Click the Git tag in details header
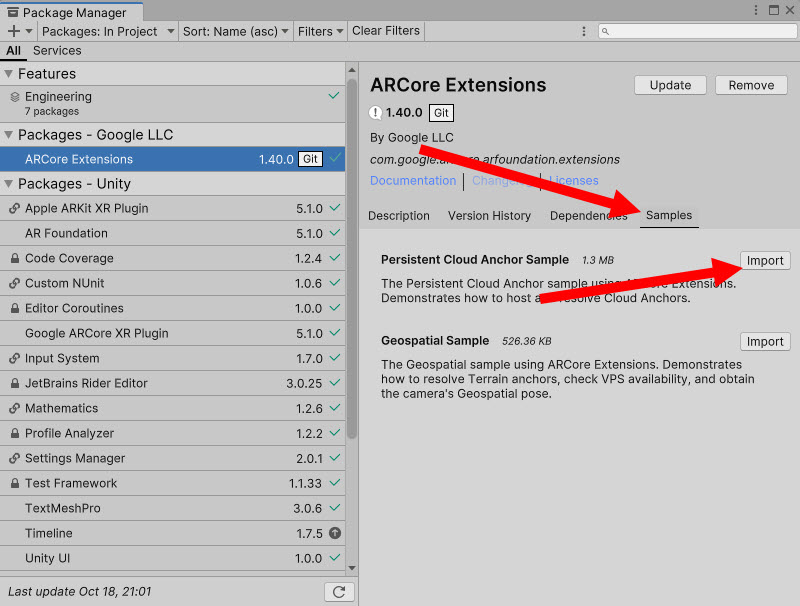This screenshot has width=800, height=606. coord(441,113)
